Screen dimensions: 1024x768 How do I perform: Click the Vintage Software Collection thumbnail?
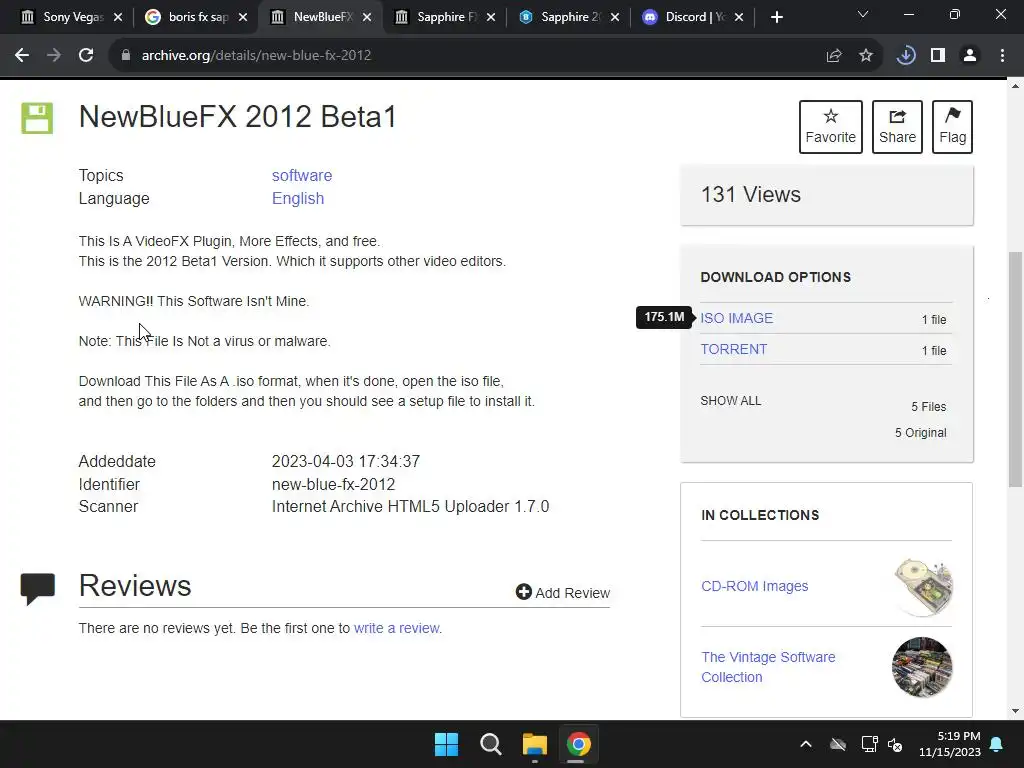click(x=922, y=667)
